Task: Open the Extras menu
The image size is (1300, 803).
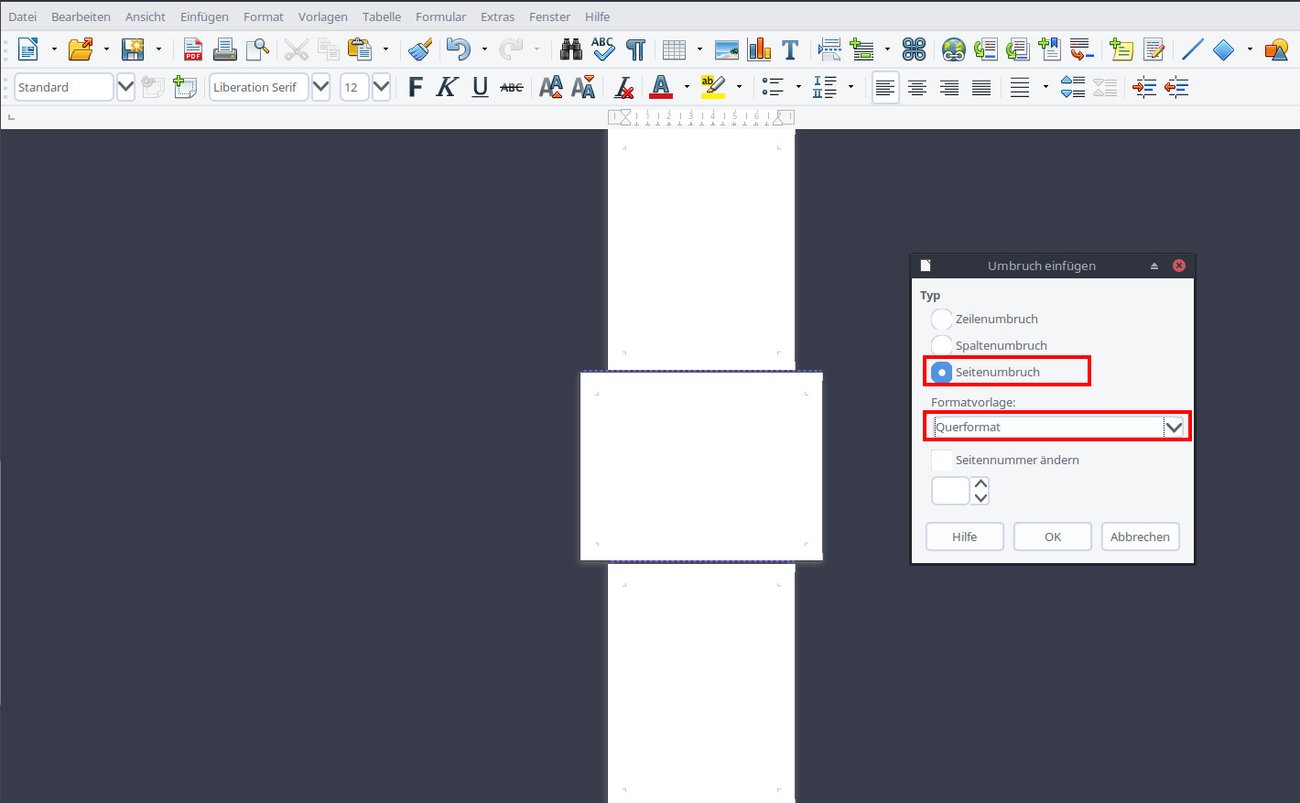Action: coord(497,16)
